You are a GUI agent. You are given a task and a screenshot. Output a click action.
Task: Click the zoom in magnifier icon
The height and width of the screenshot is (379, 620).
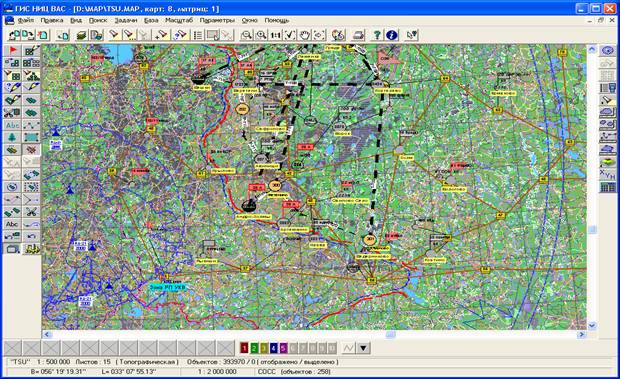[261, 35]
